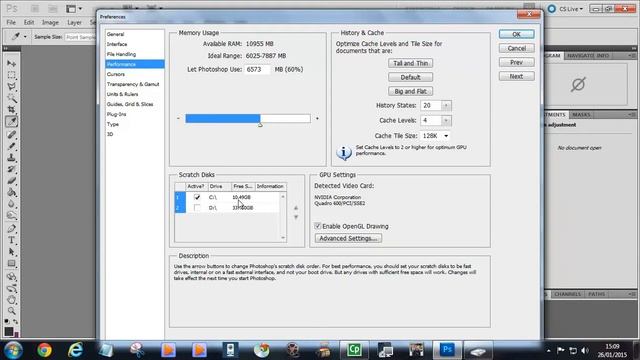Select General preferences category
The image size is (640, 360).
(115, 34)
